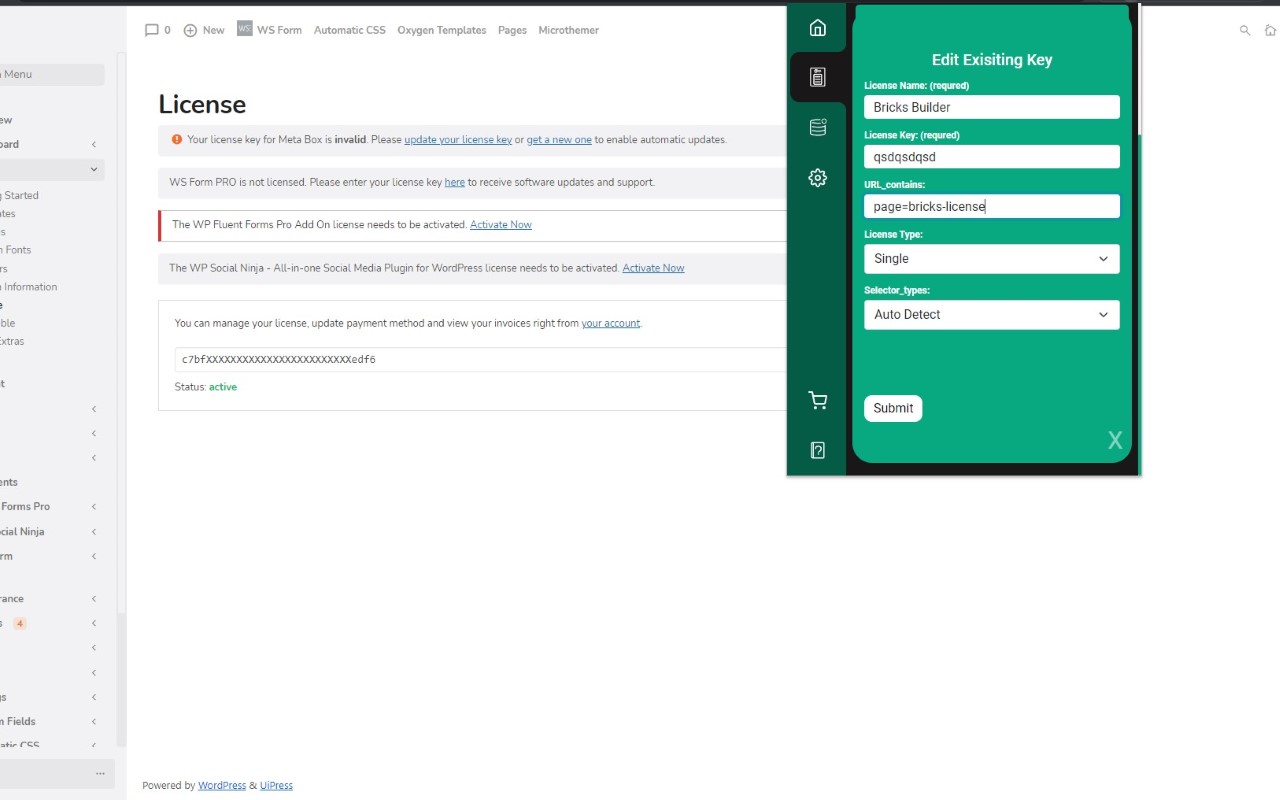Open the WordPress link in the footer

pyautogui.click(x=222, y=786)
